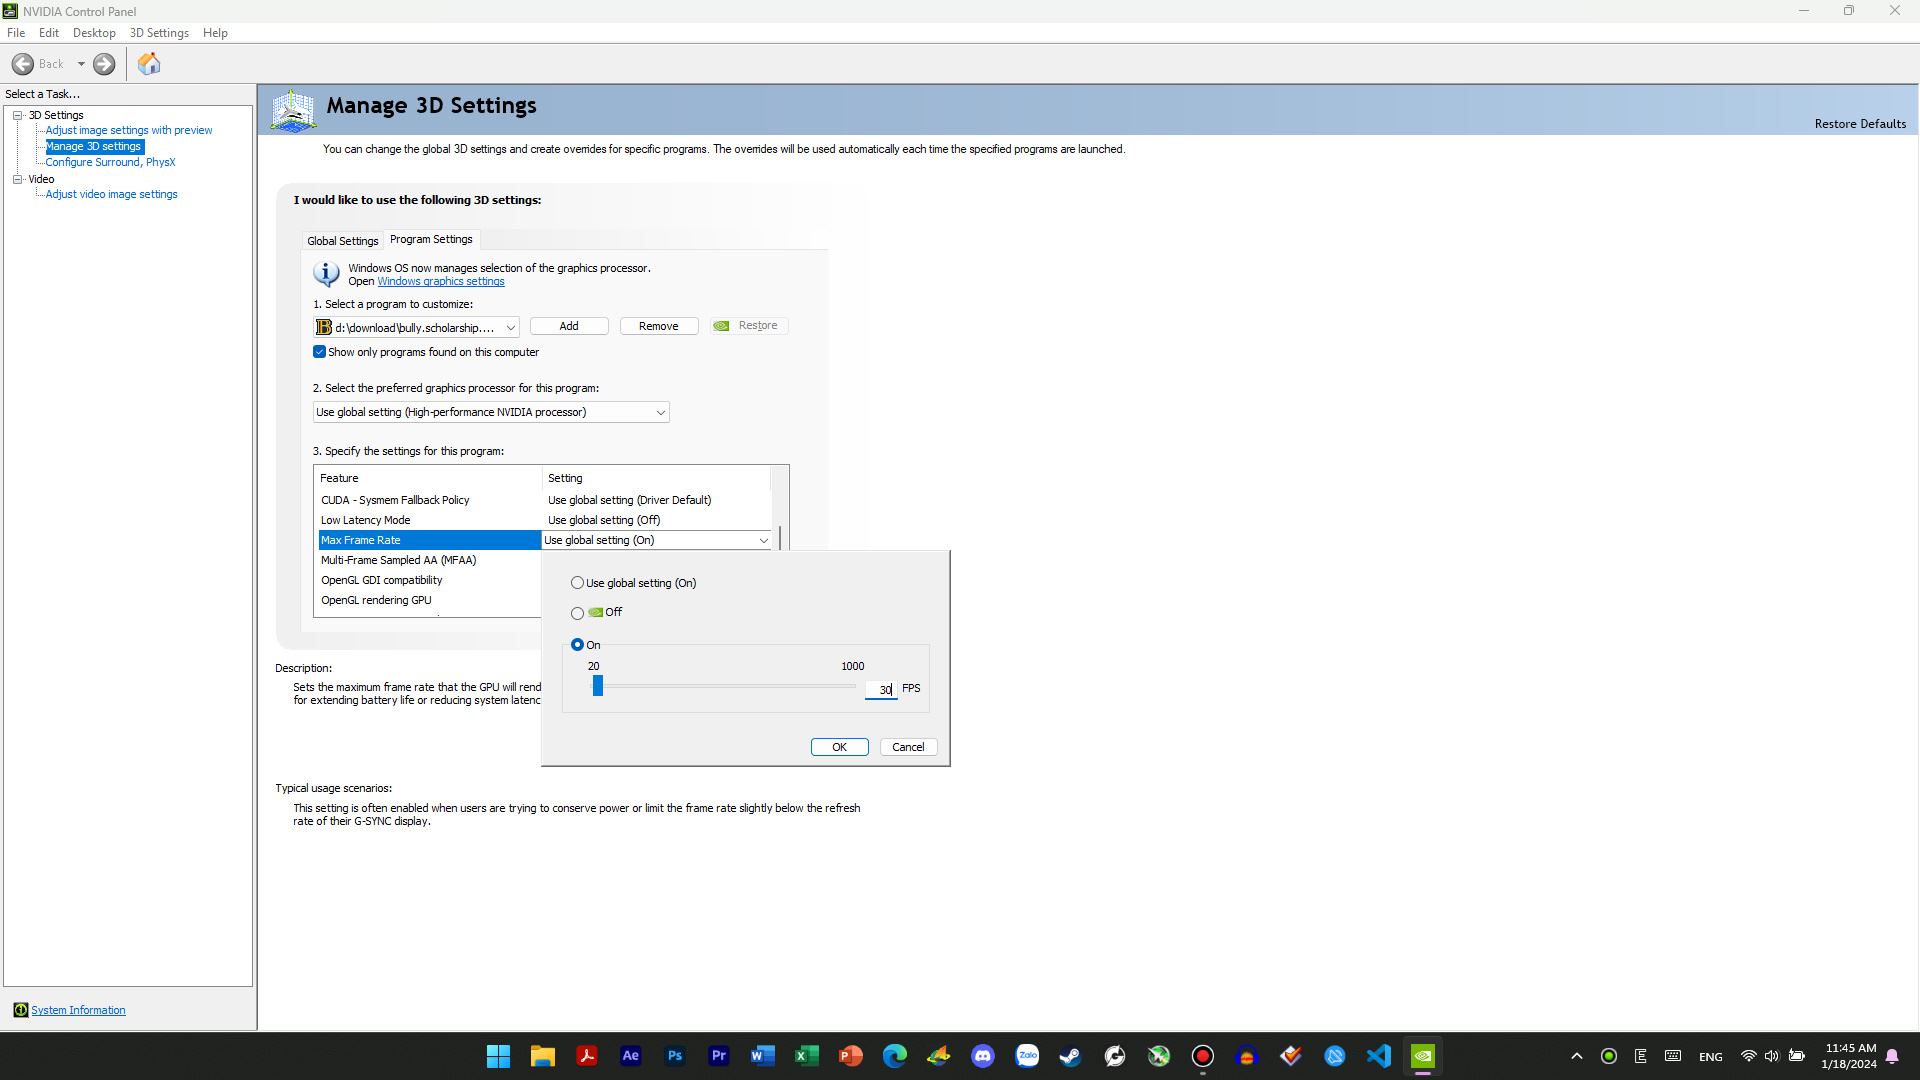
Task: Open the Windows graphics settings link
Action: pos(440,281)
